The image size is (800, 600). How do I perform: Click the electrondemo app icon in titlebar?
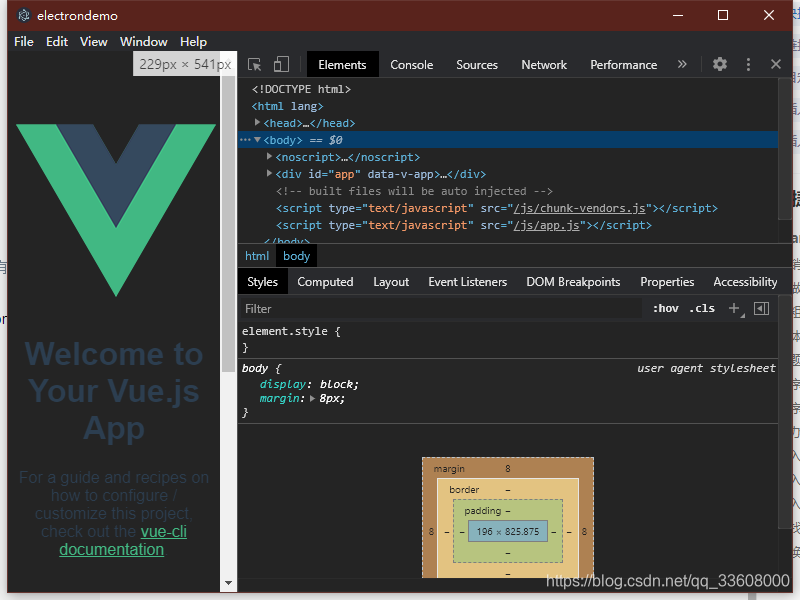pyautogui.click(x=22, y=15)
